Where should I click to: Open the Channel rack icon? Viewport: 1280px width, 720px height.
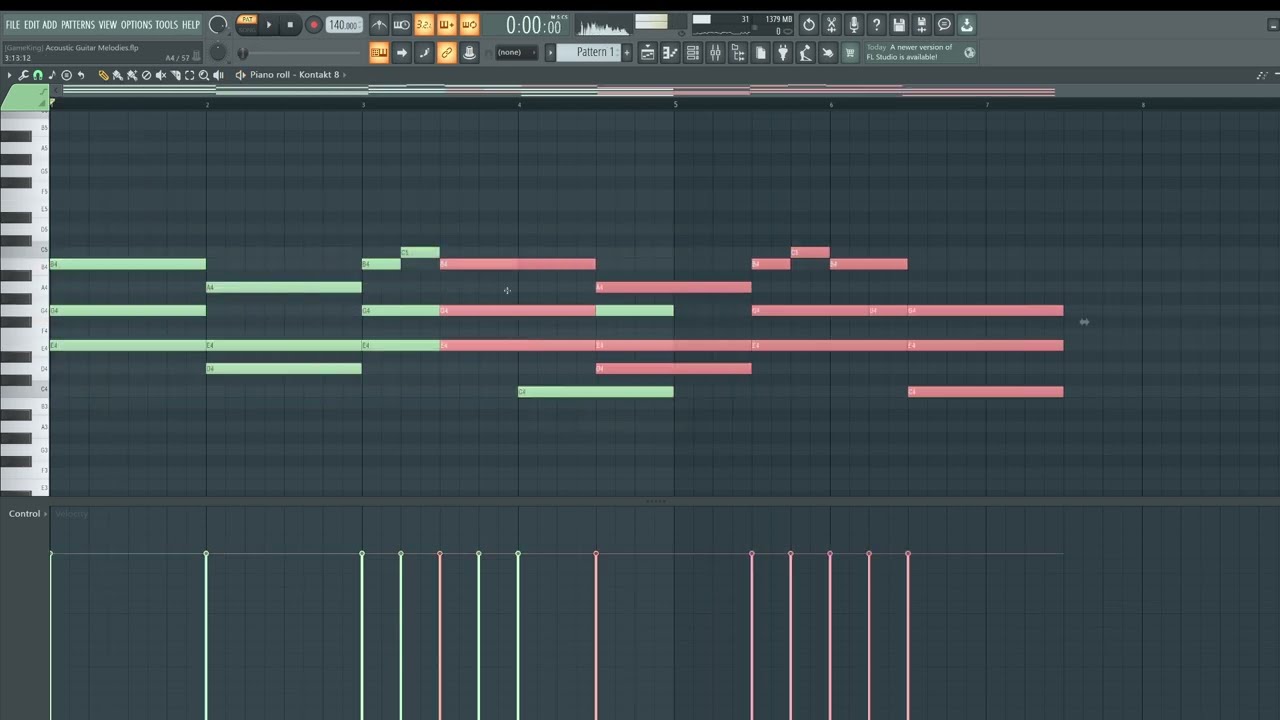pyautogui.click(x=692, y=53)
